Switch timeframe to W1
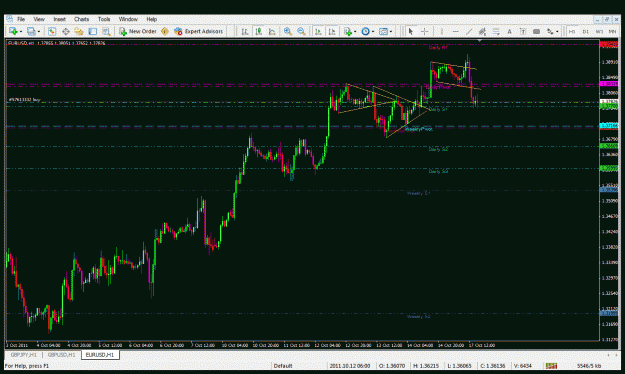This screenshot has width=625, height=374. (599, 31)
